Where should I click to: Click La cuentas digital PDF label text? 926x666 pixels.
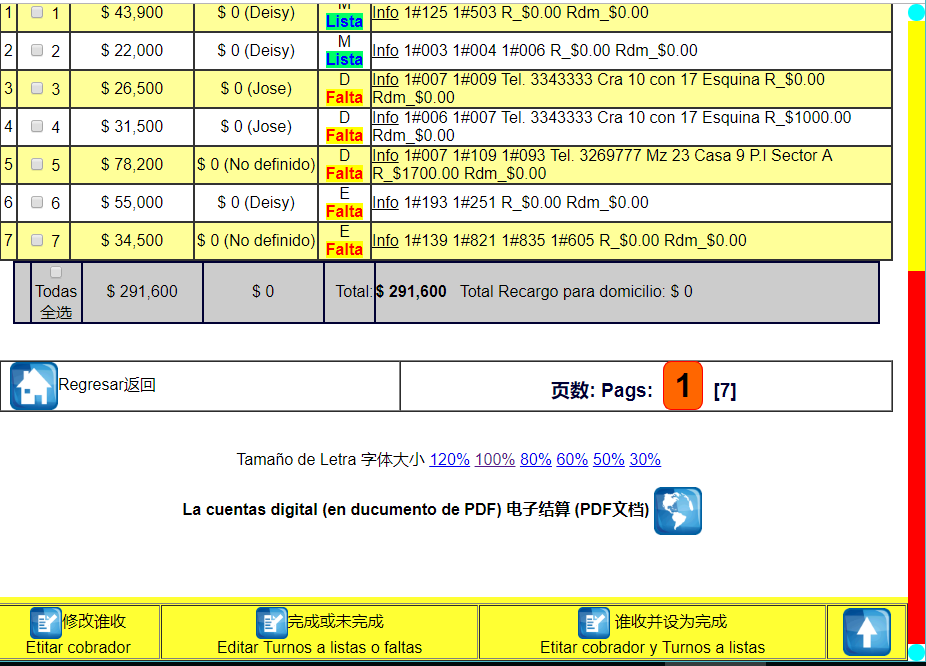pyautogui.click(x=416, y=510)
